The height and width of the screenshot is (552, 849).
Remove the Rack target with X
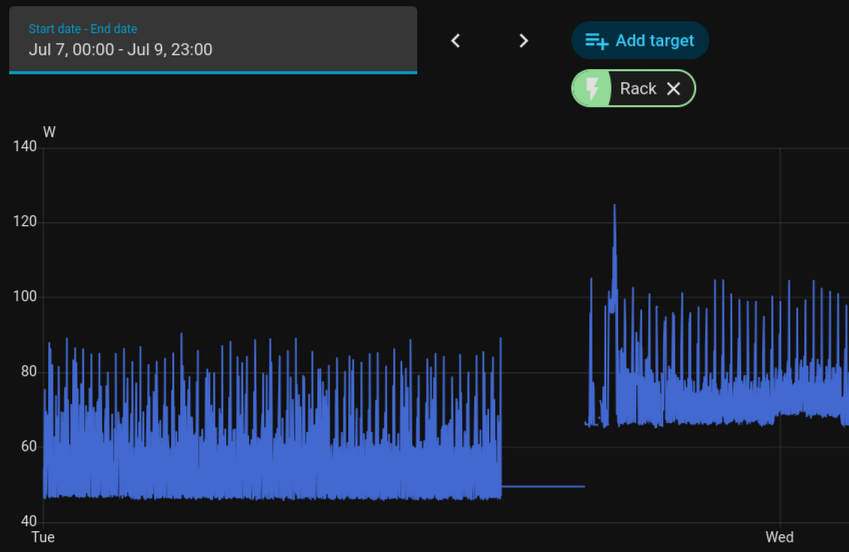pos(674,88)
